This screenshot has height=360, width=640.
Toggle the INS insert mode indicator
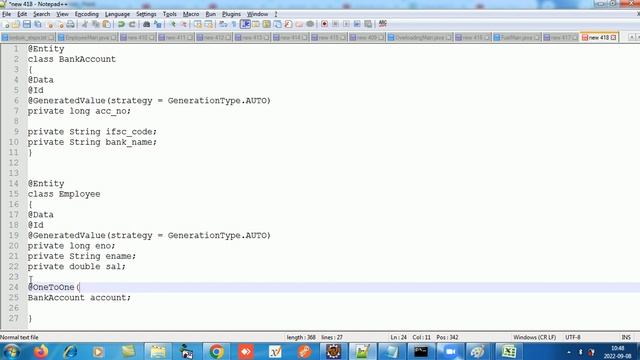click(x=626, y=338)
